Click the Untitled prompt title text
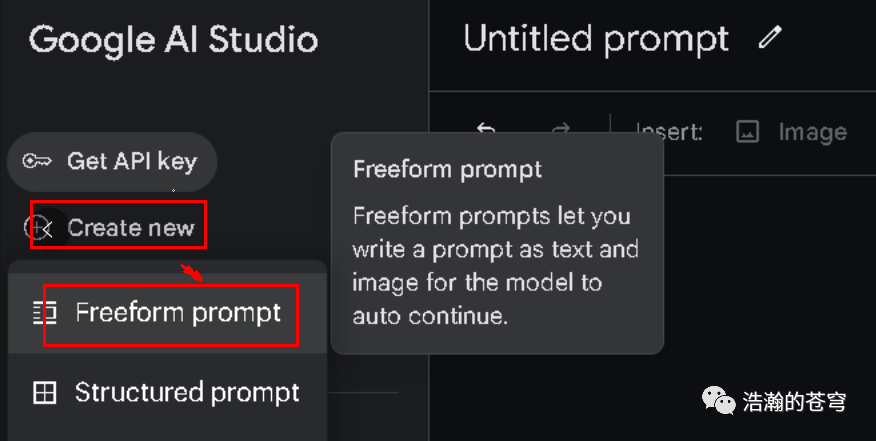Image resolution: width=876 pixels, height=441 pixels. pos(596,39)
